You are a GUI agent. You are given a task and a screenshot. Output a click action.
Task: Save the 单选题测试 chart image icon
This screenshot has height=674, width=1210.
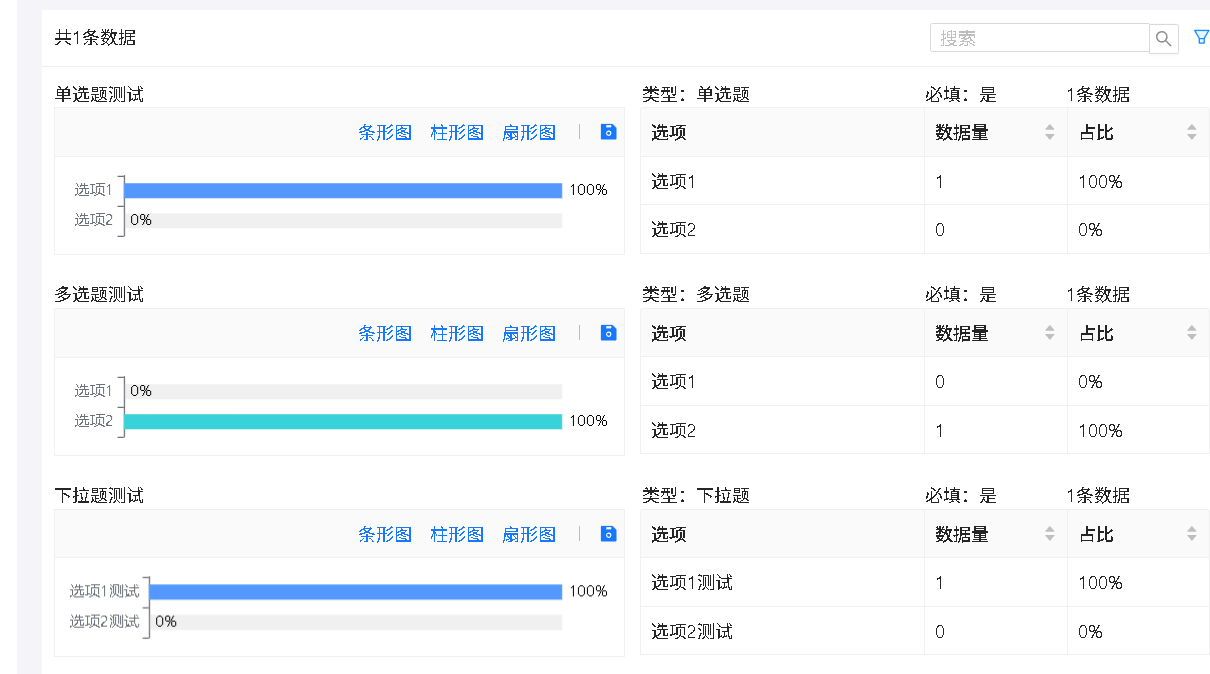point(608,132)
